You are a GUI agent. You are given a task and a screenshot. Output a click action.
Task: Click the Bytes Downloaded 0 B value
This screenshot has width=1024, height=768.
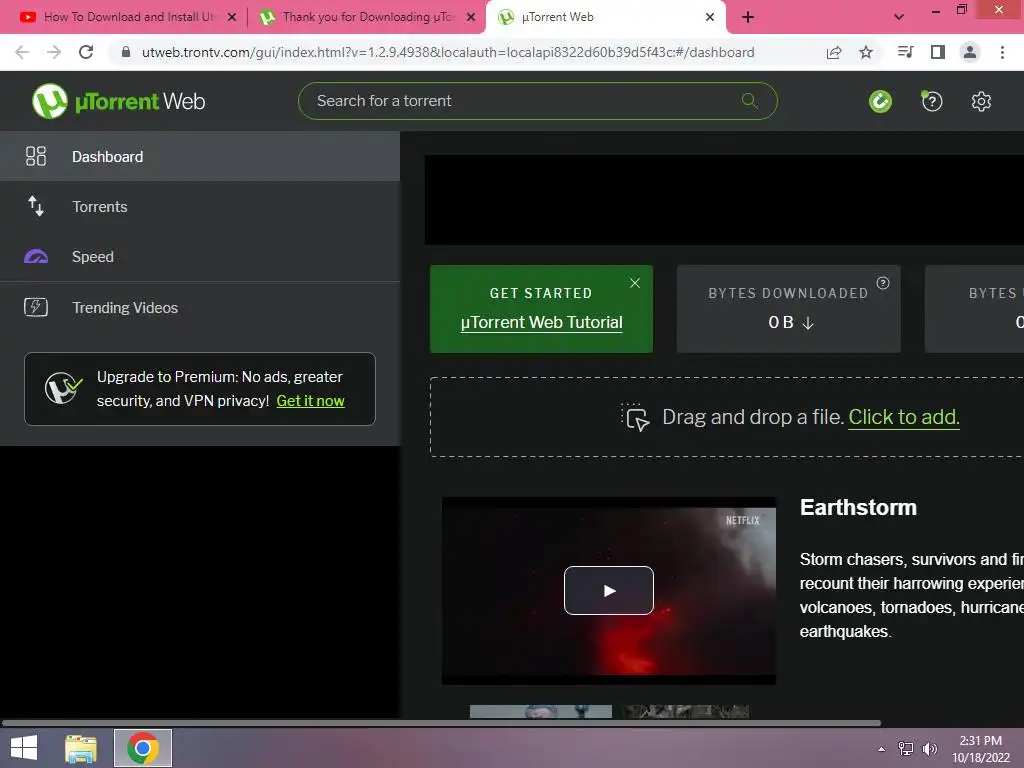click(781, 323)
